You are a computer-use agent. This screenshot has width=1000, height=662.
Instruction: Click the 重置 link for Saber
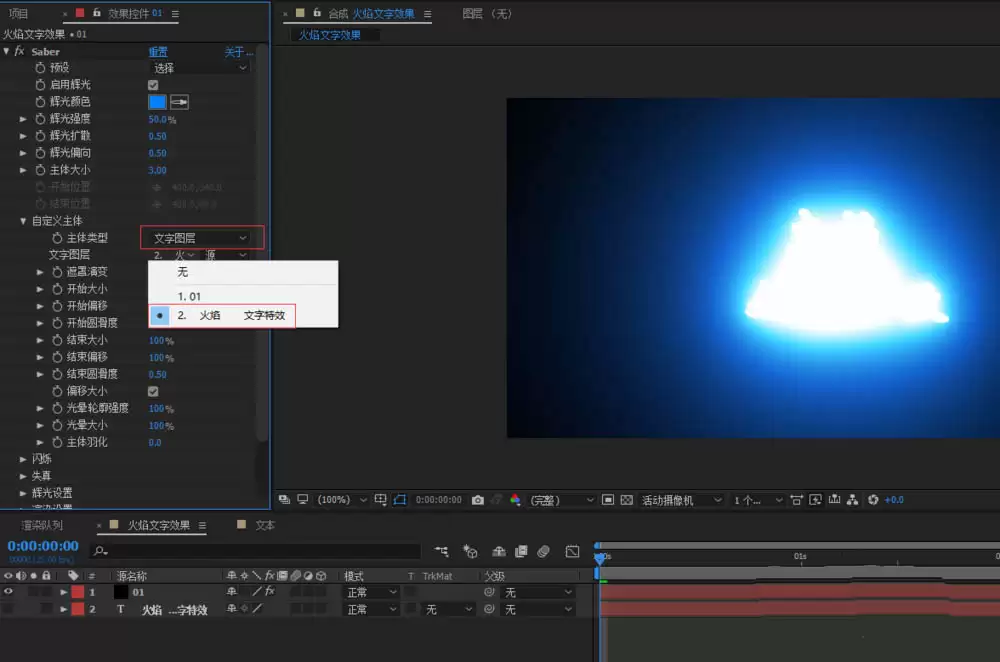158,52
